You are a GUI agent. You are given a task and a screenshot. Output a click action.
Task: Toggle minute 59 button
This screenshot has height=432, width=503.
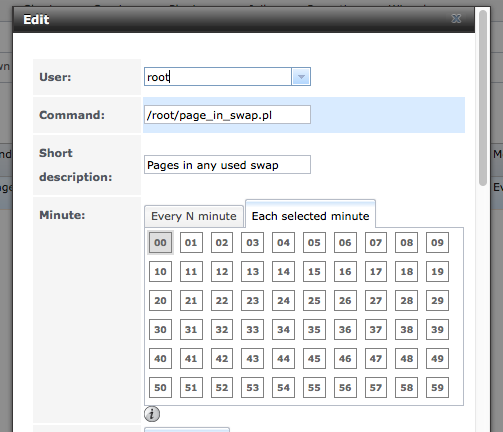437,388
